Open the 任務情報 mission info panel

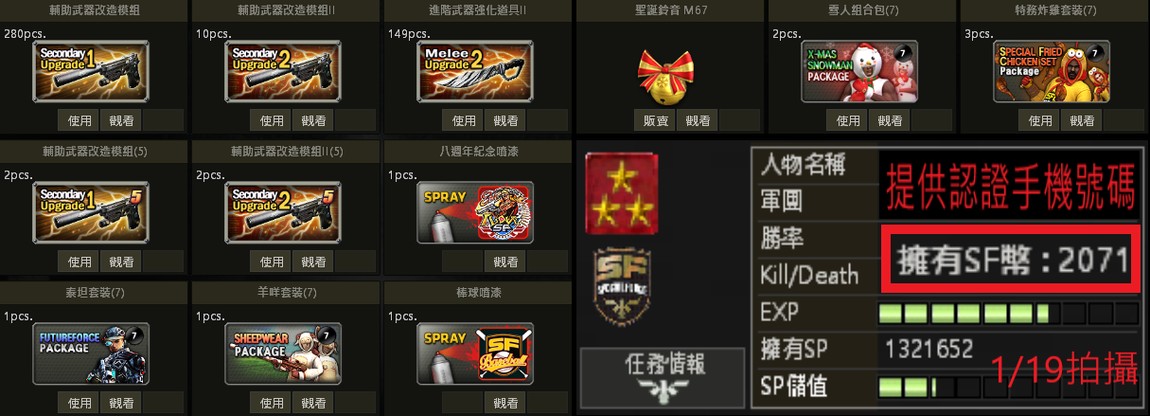(x=662, y=377)
